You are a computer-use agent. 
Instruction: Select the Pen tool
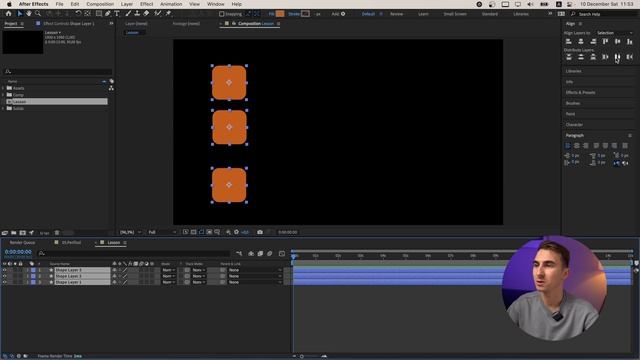pyautogui.click(x=108, y=14)
